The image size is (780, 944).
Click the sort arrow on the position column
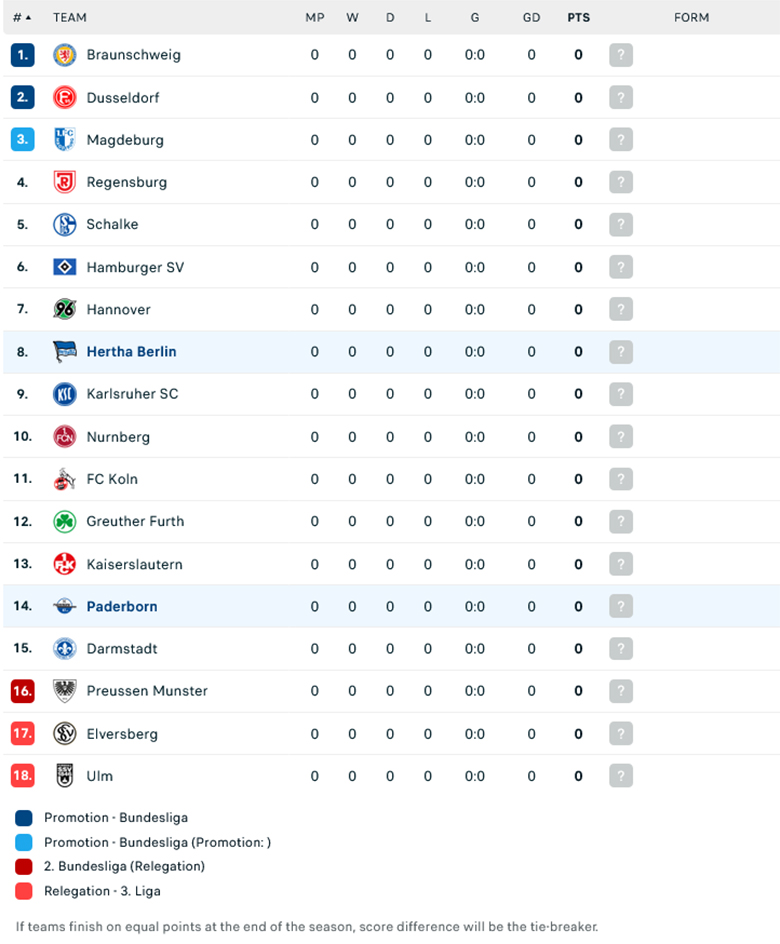pyautogui.click(x=26, y=17)
